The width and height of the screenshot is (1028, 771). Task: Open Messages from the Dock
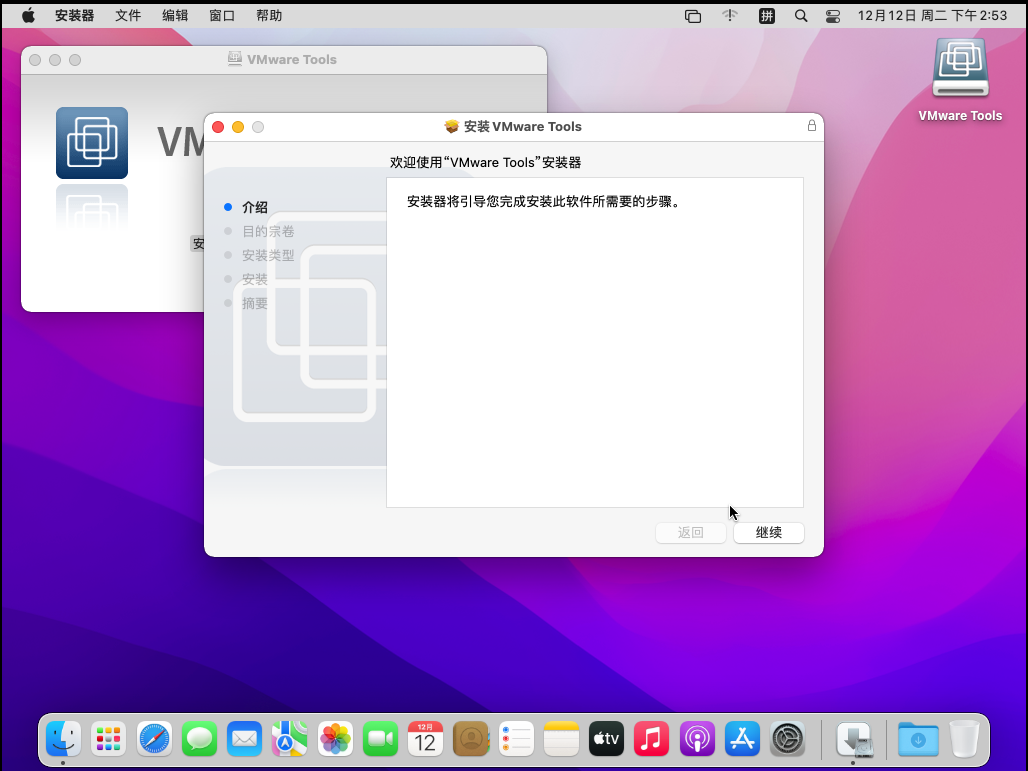click(x=199, y=738)
